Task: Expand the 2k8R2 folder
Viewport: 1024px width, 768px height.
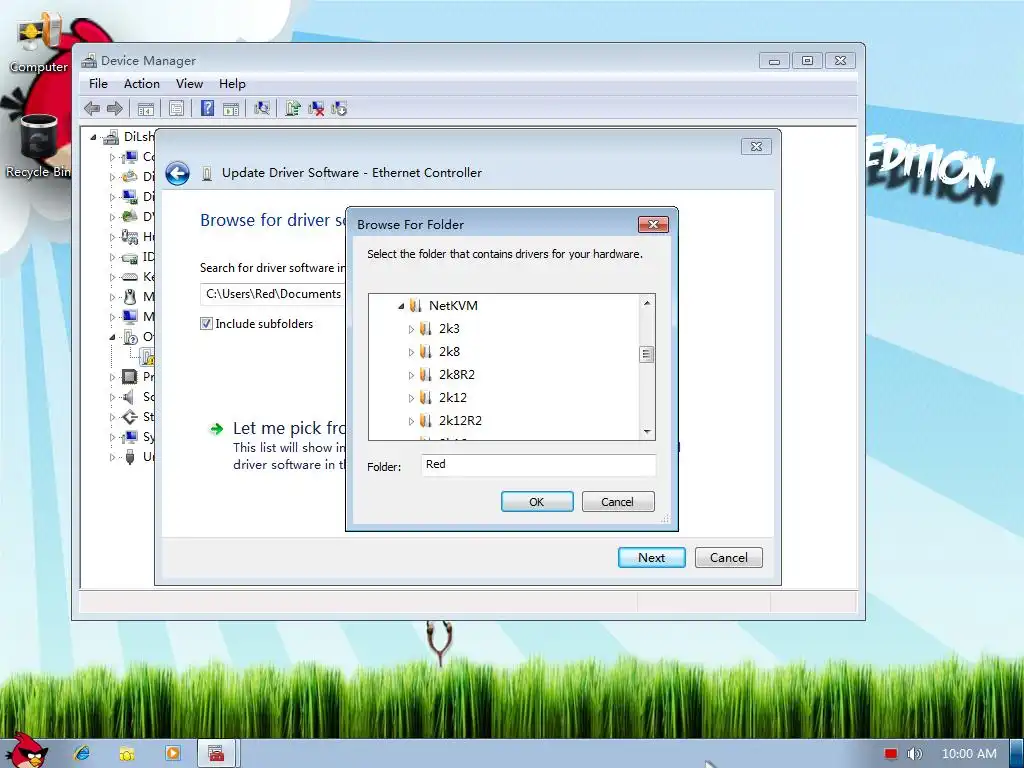Action: (x=411, y=375)
